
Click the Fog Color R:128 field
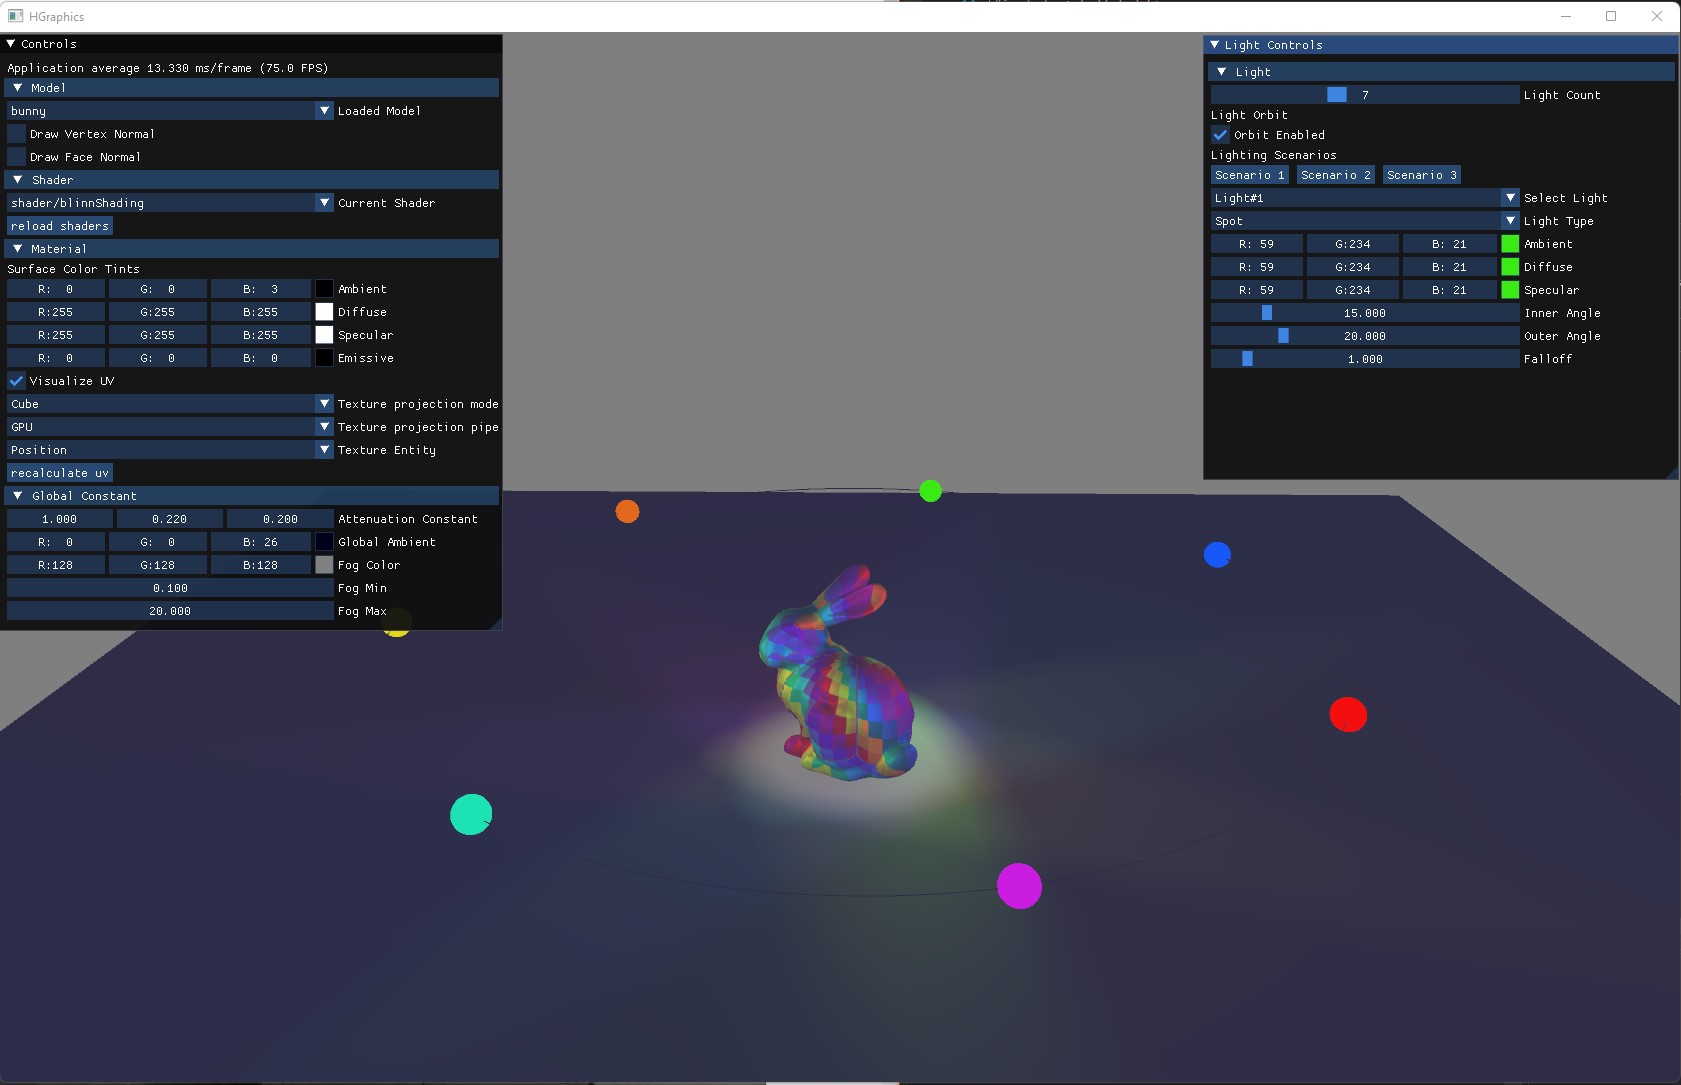pyautogui.click(x=56, y=565)
